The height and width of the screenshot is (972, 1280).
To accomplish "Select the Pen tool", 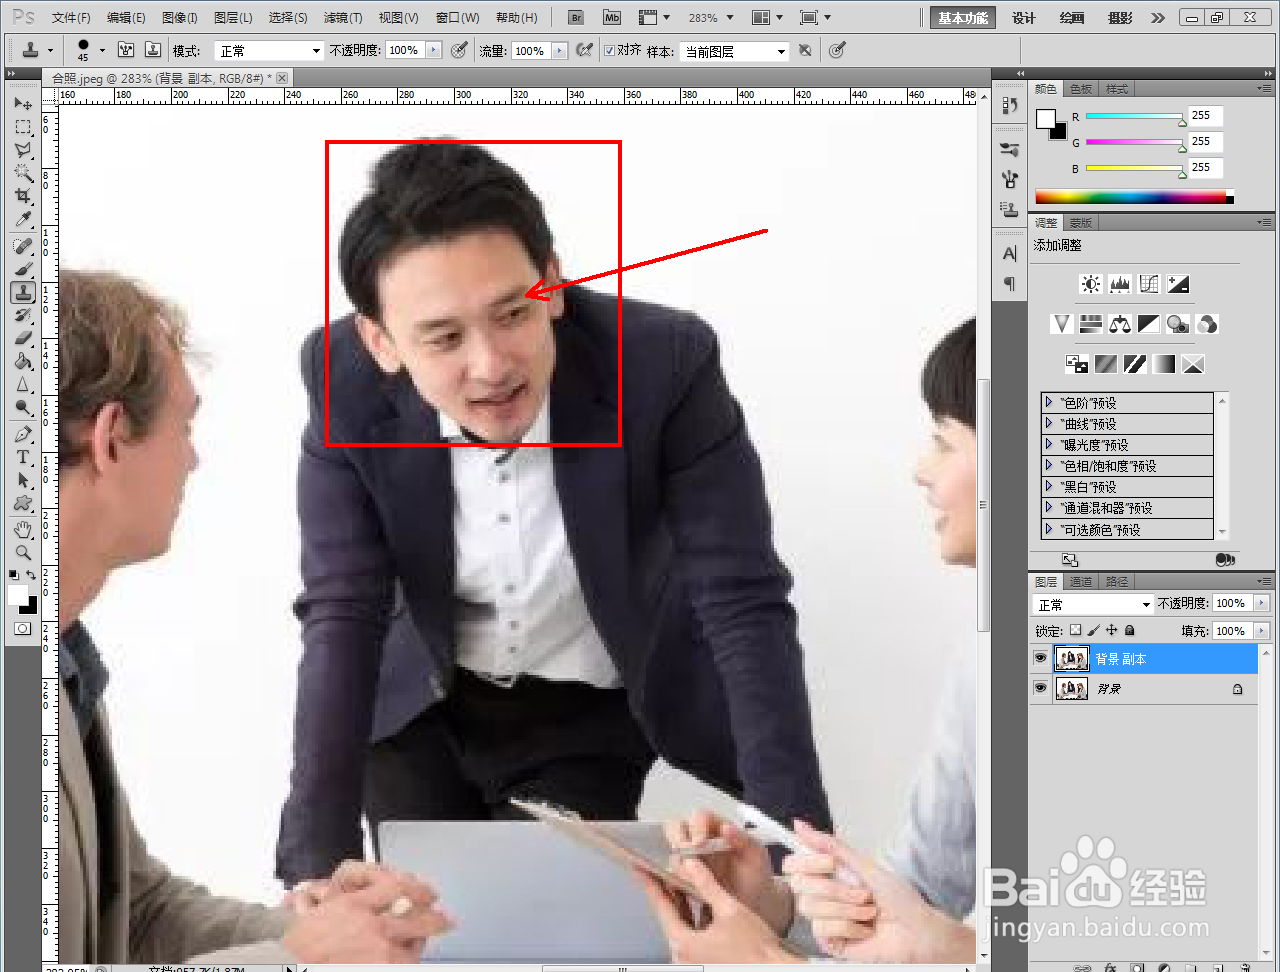I will tap(23, 434).
